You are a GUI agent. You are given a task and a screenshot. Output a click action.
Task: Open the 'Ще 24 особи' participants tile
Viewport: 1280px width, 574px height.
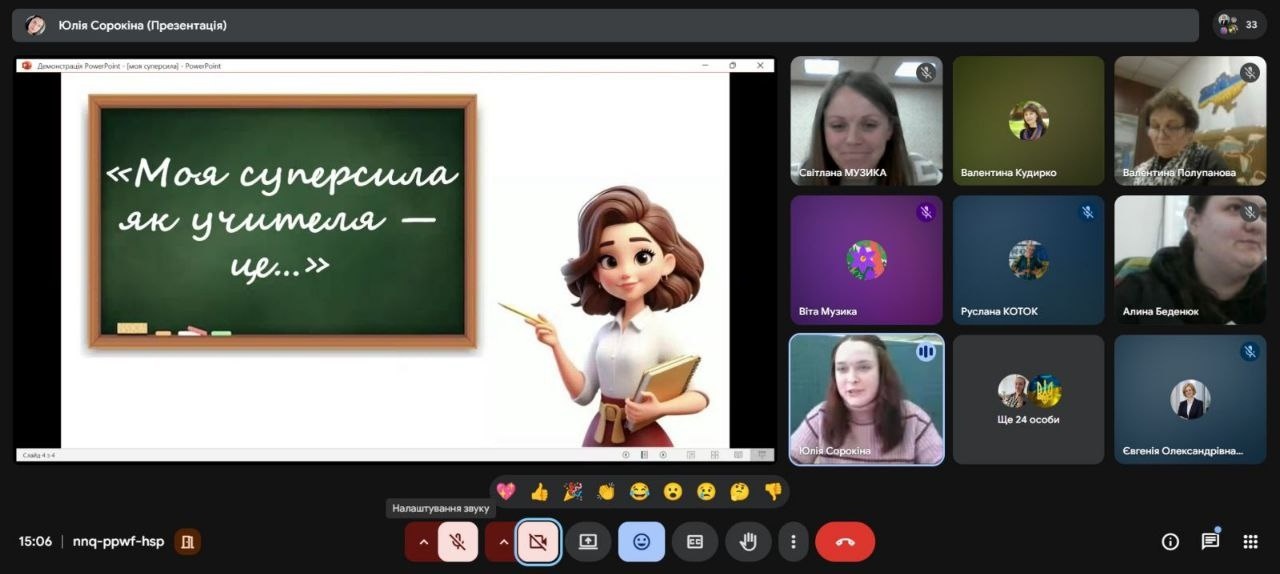point(1028,399)
